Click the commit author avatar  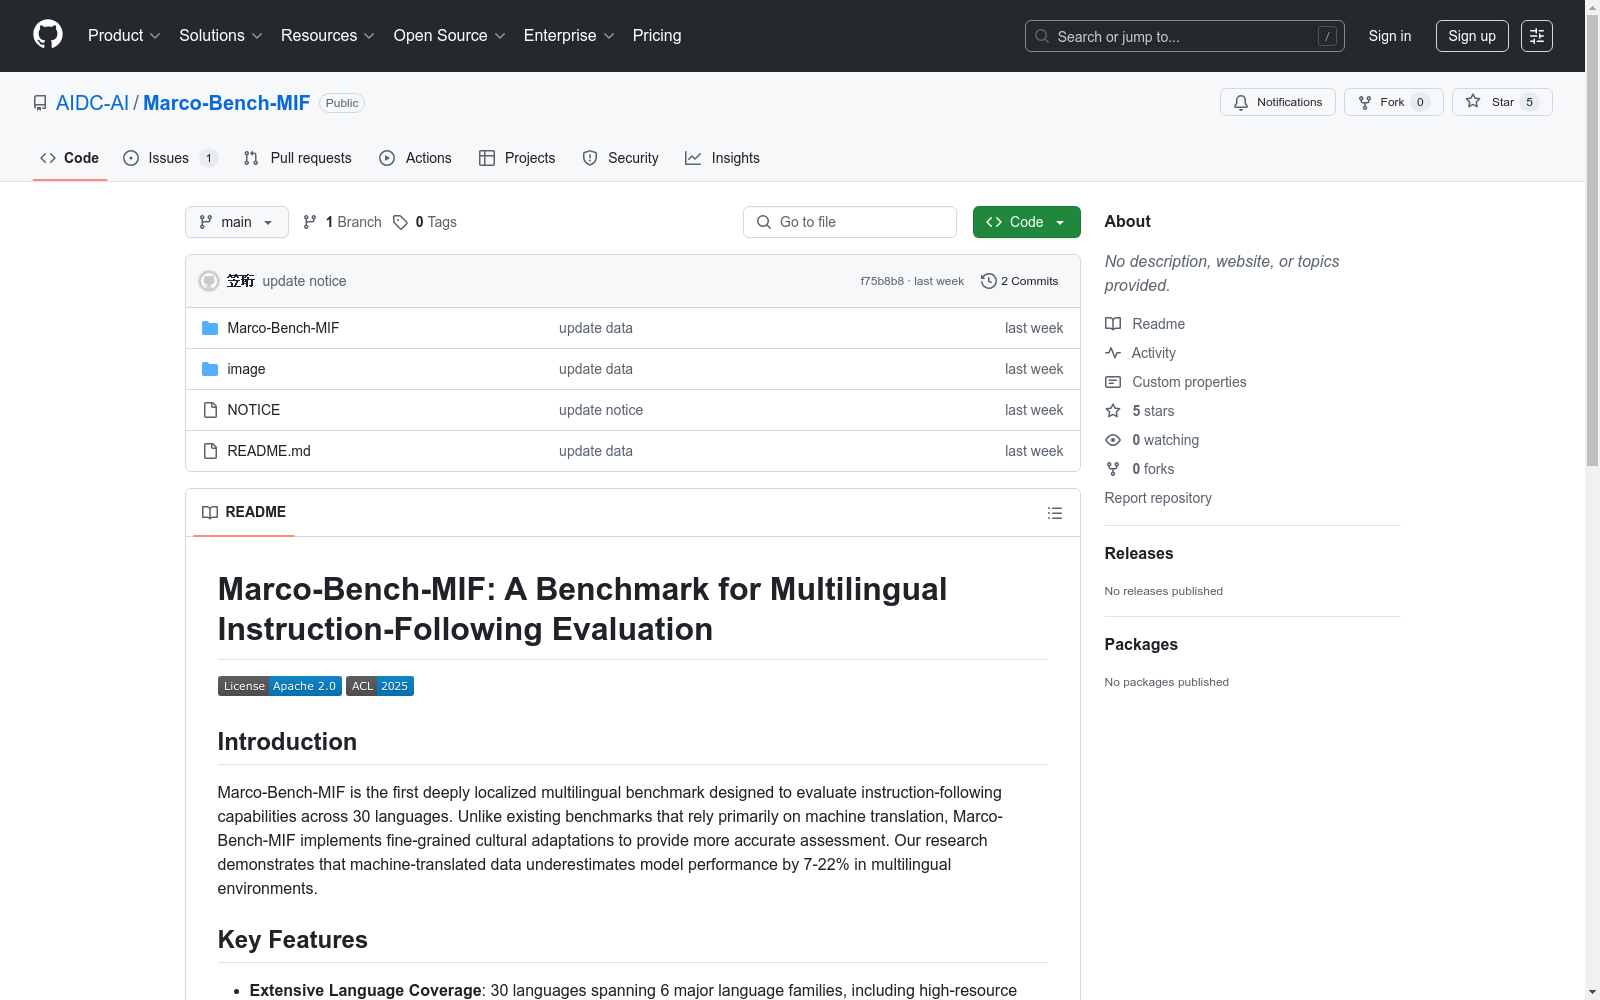point(209,281)
